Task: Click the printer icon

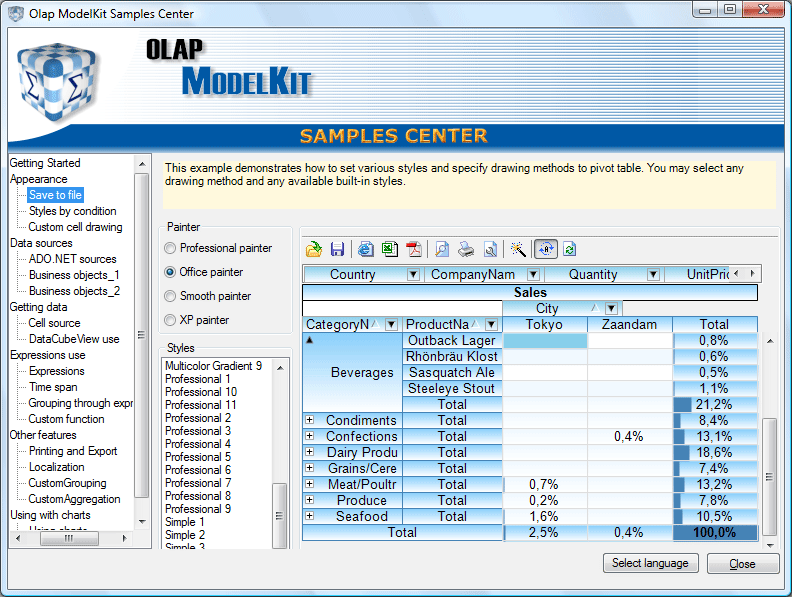Action: coord(466,249)
